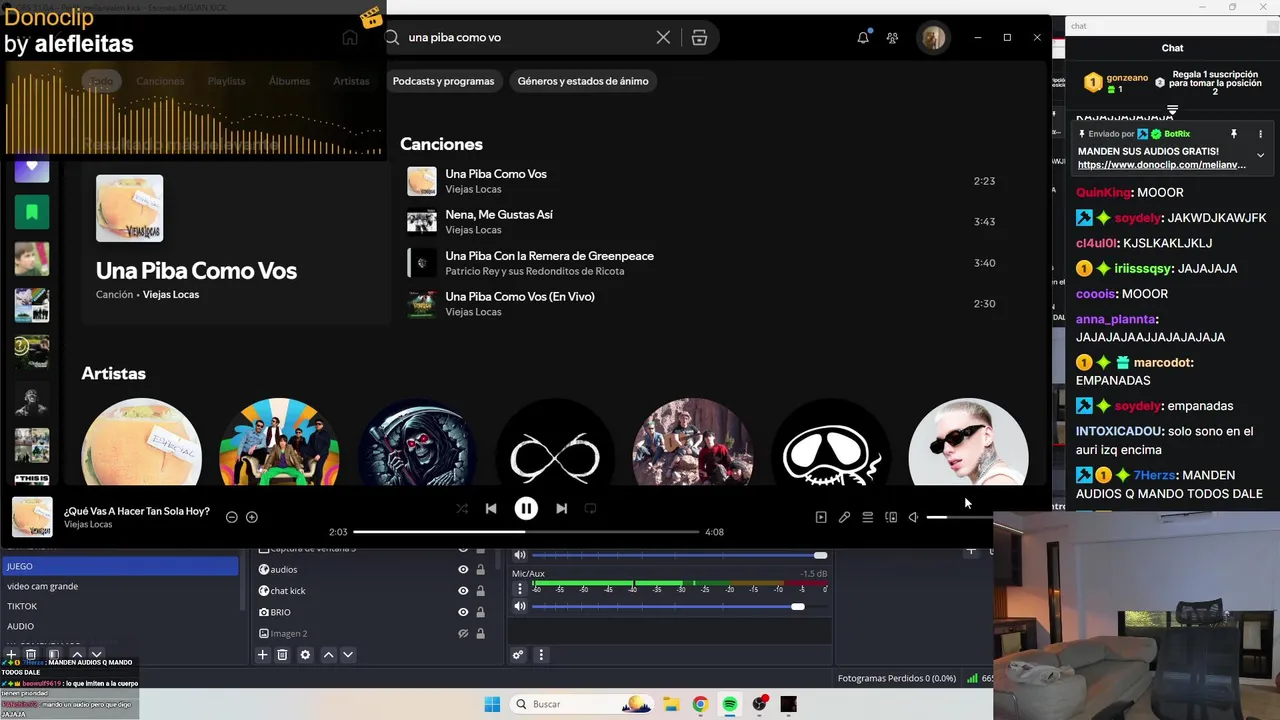Screen dimensions: 1280x720
Task: Show lyrics with the microphone icon
Action: [844, 517]
